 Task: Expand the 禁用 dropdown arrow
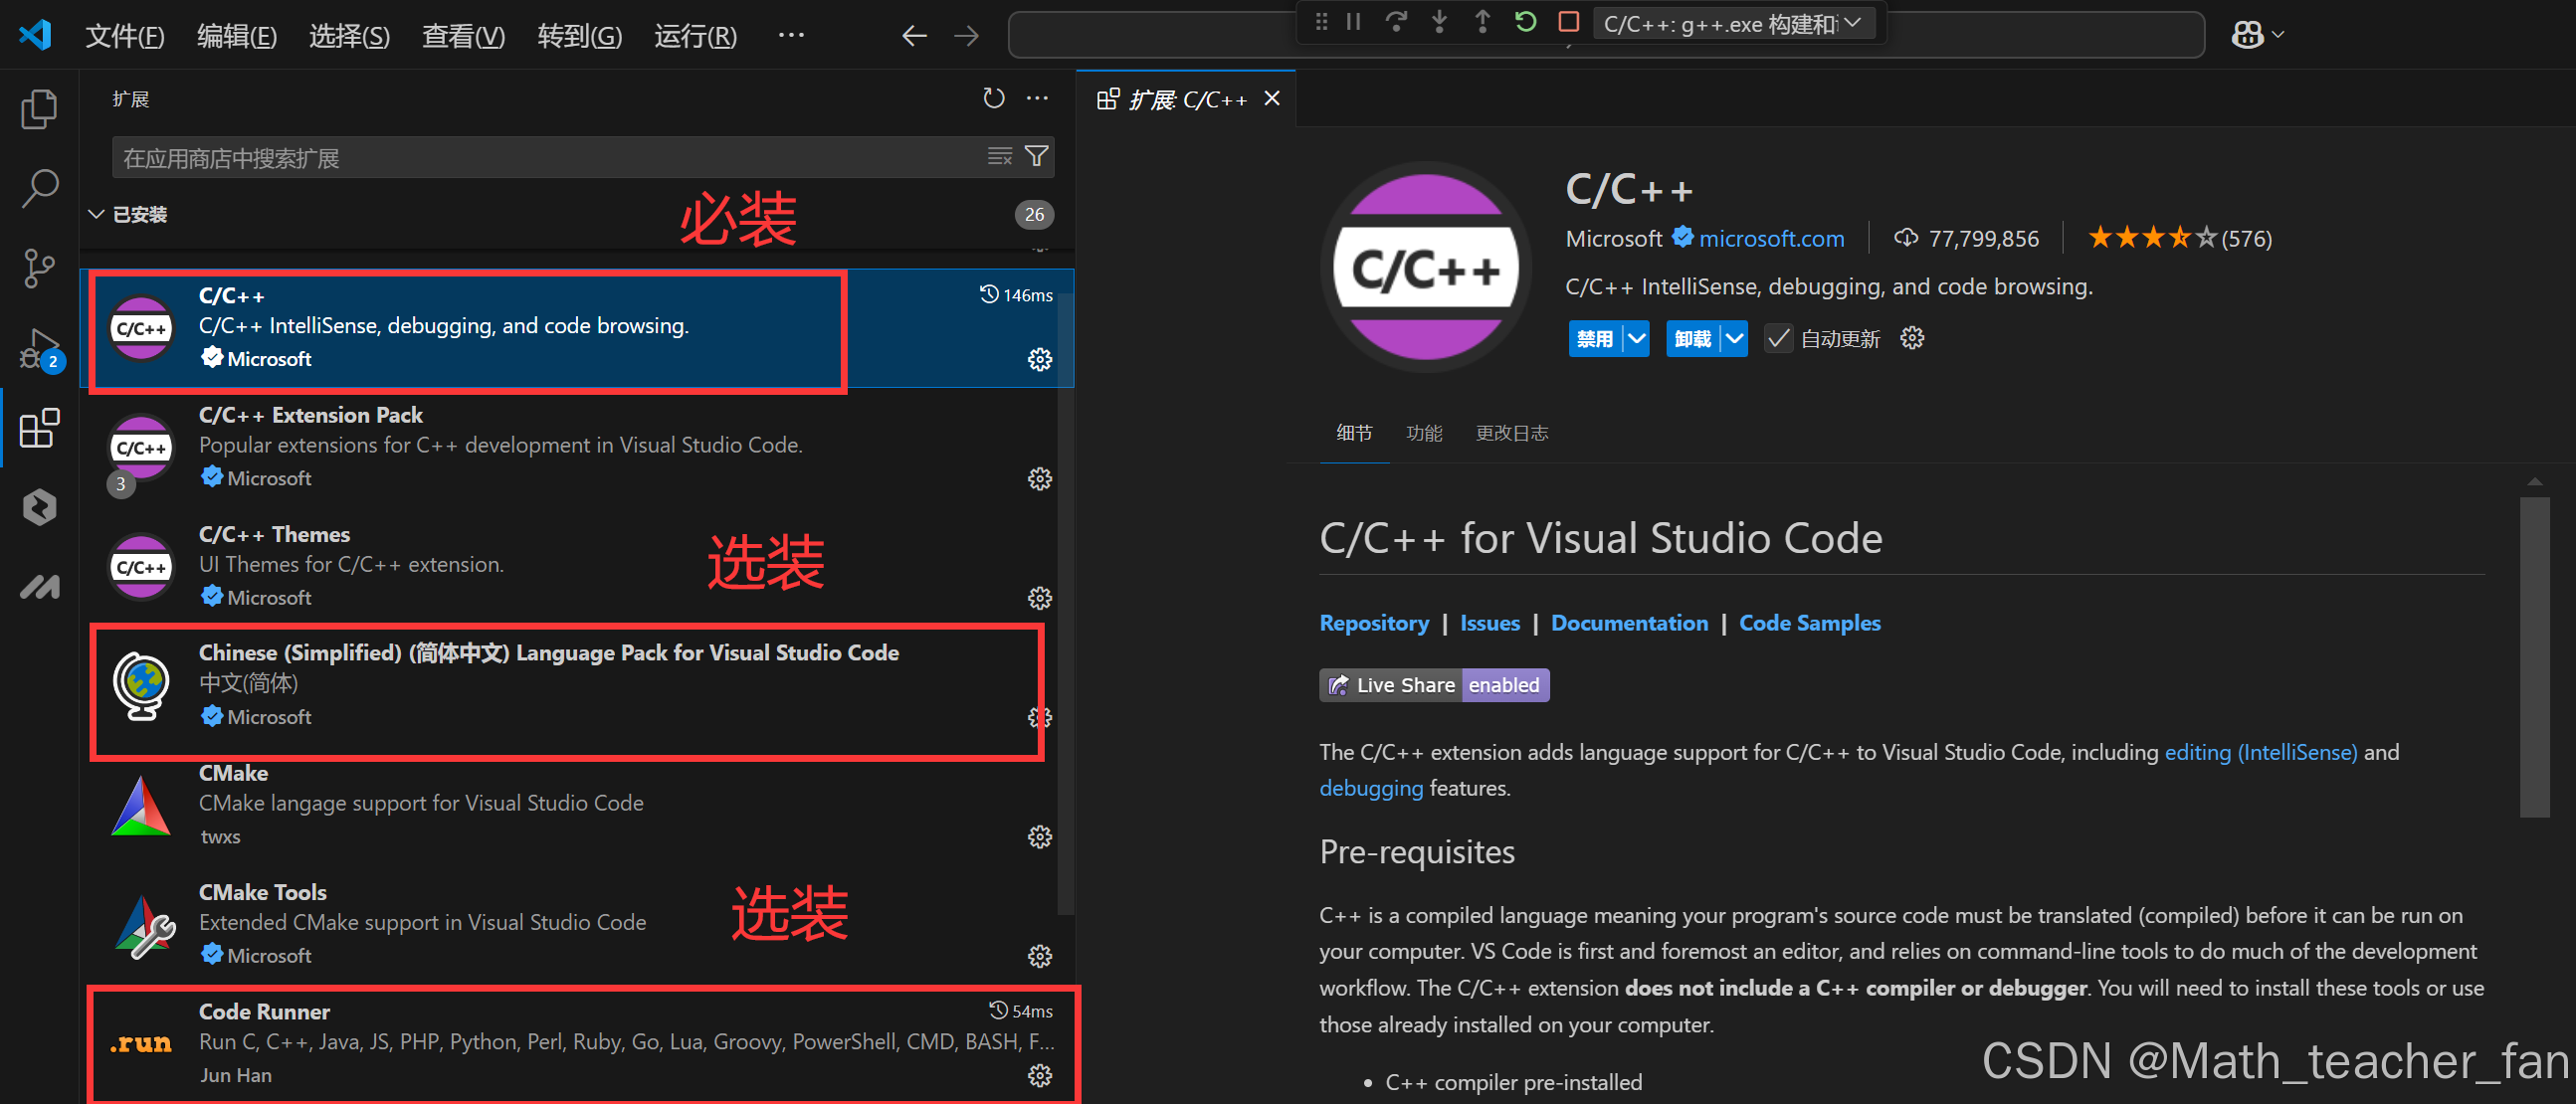(1636, 339)
